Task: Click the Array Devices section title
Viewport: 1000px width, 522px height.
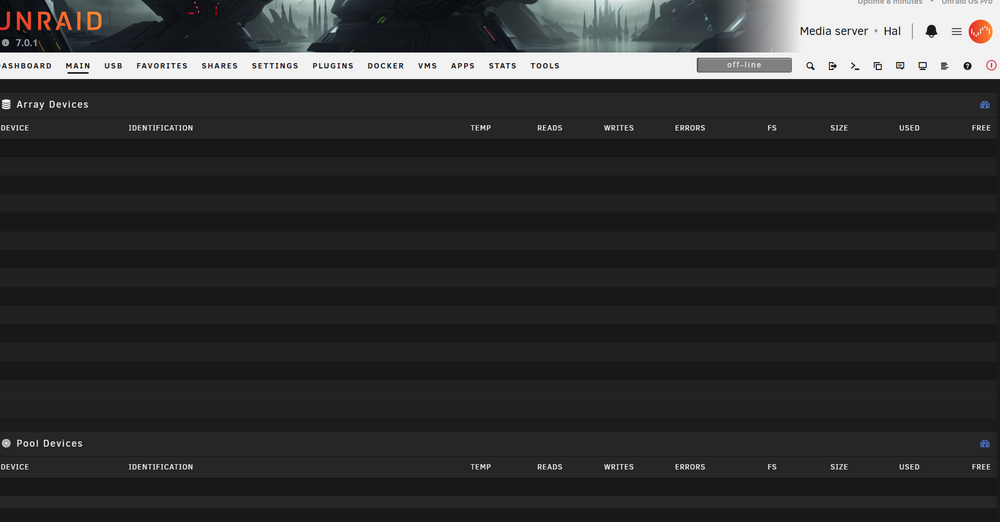Action: click(52, 105)
